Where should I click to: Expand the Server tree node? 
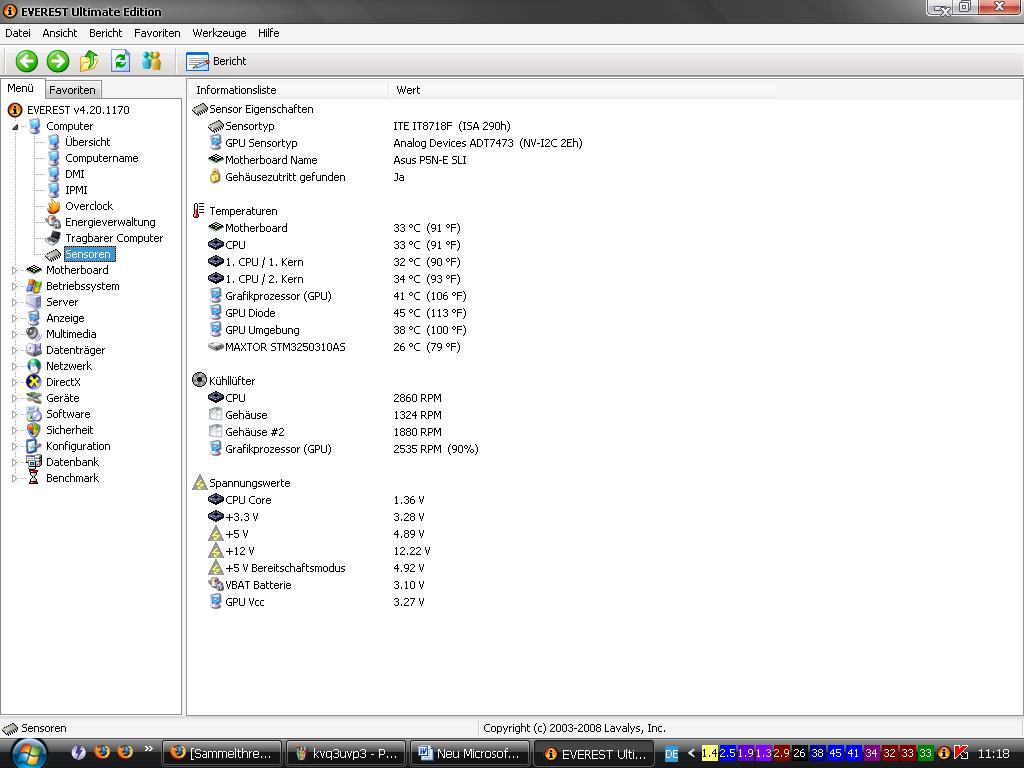tap(14, 302)
